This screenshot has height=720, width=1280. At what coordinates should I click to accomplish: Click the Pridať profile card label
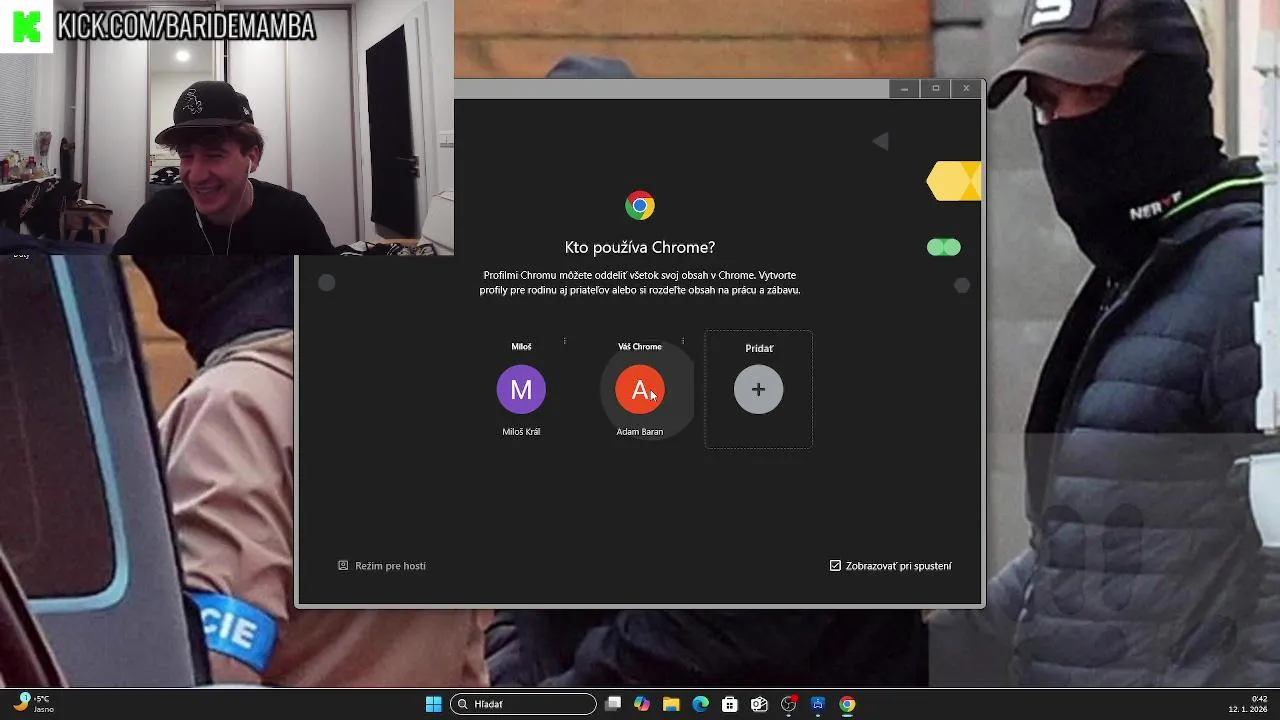759,348
